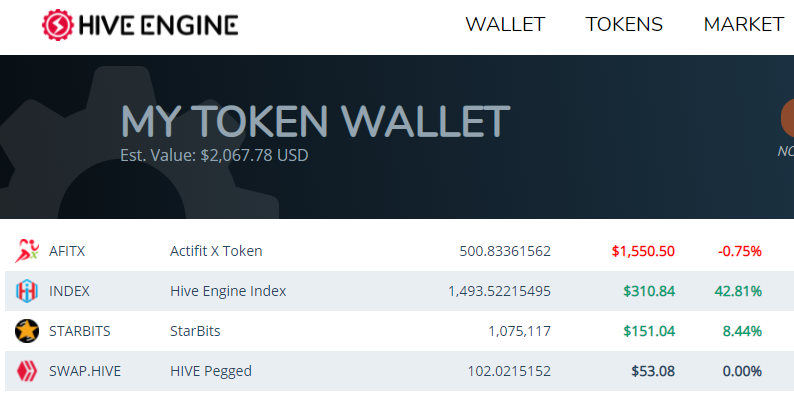
Task: Select the STARBITS symbol text
Action: click(x=80, y=331)
